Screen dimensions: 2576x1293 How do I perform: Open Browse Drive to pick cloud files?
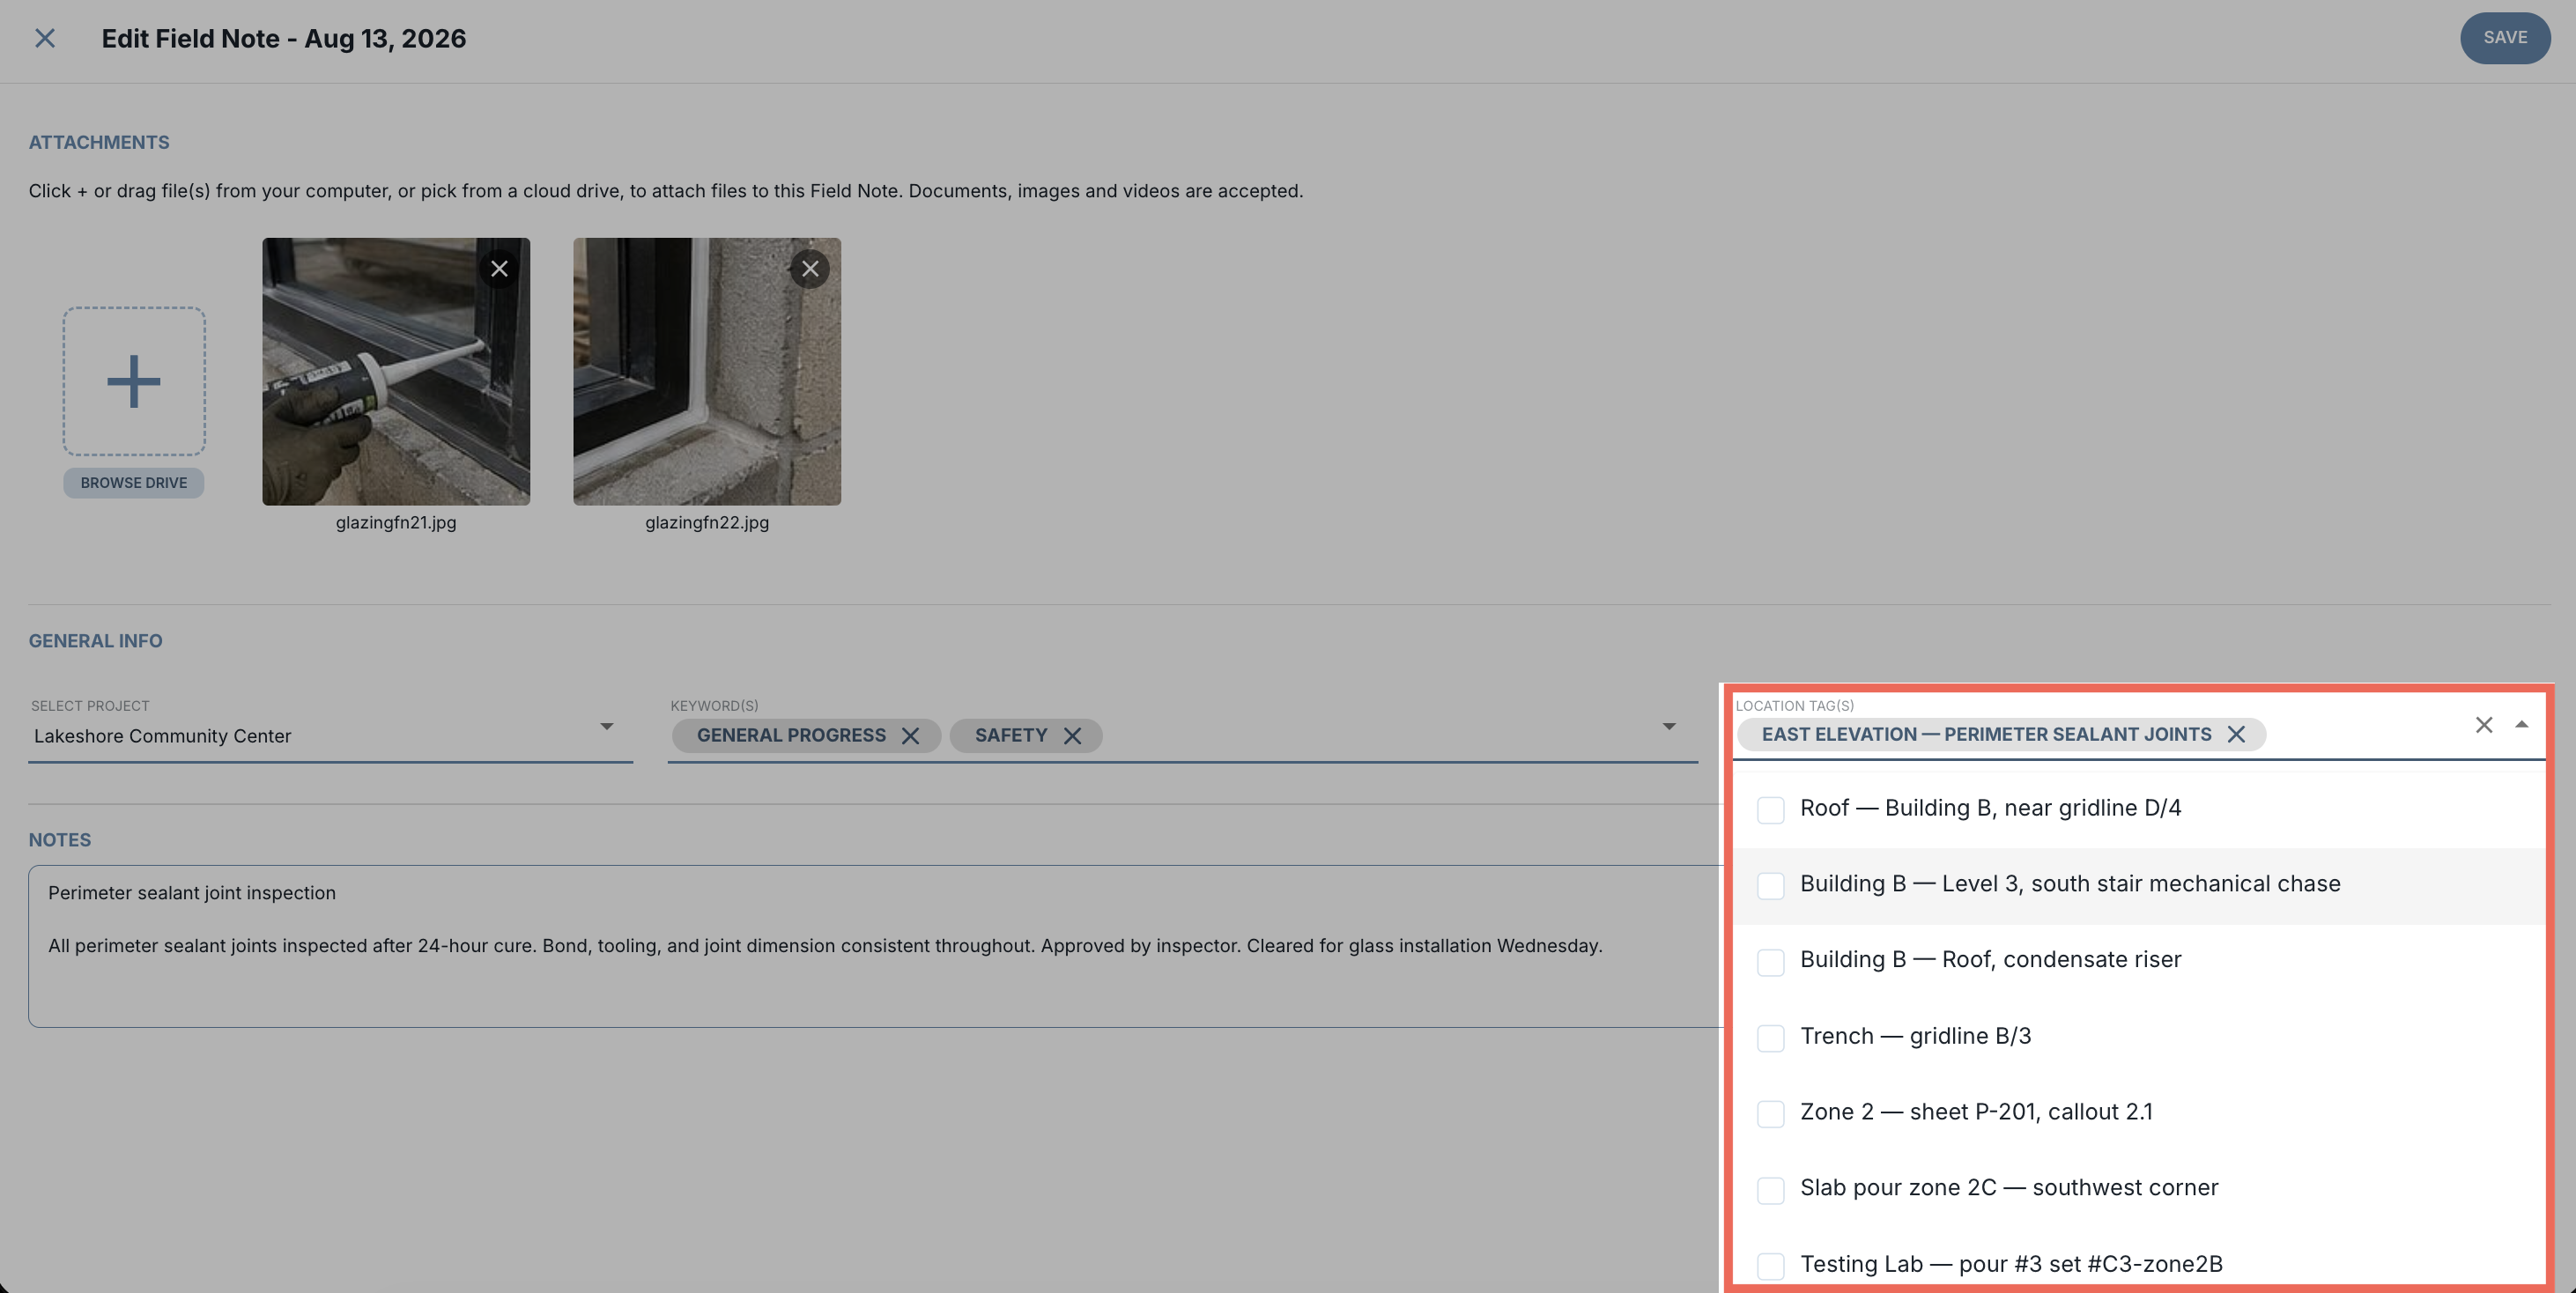(134, 483)
